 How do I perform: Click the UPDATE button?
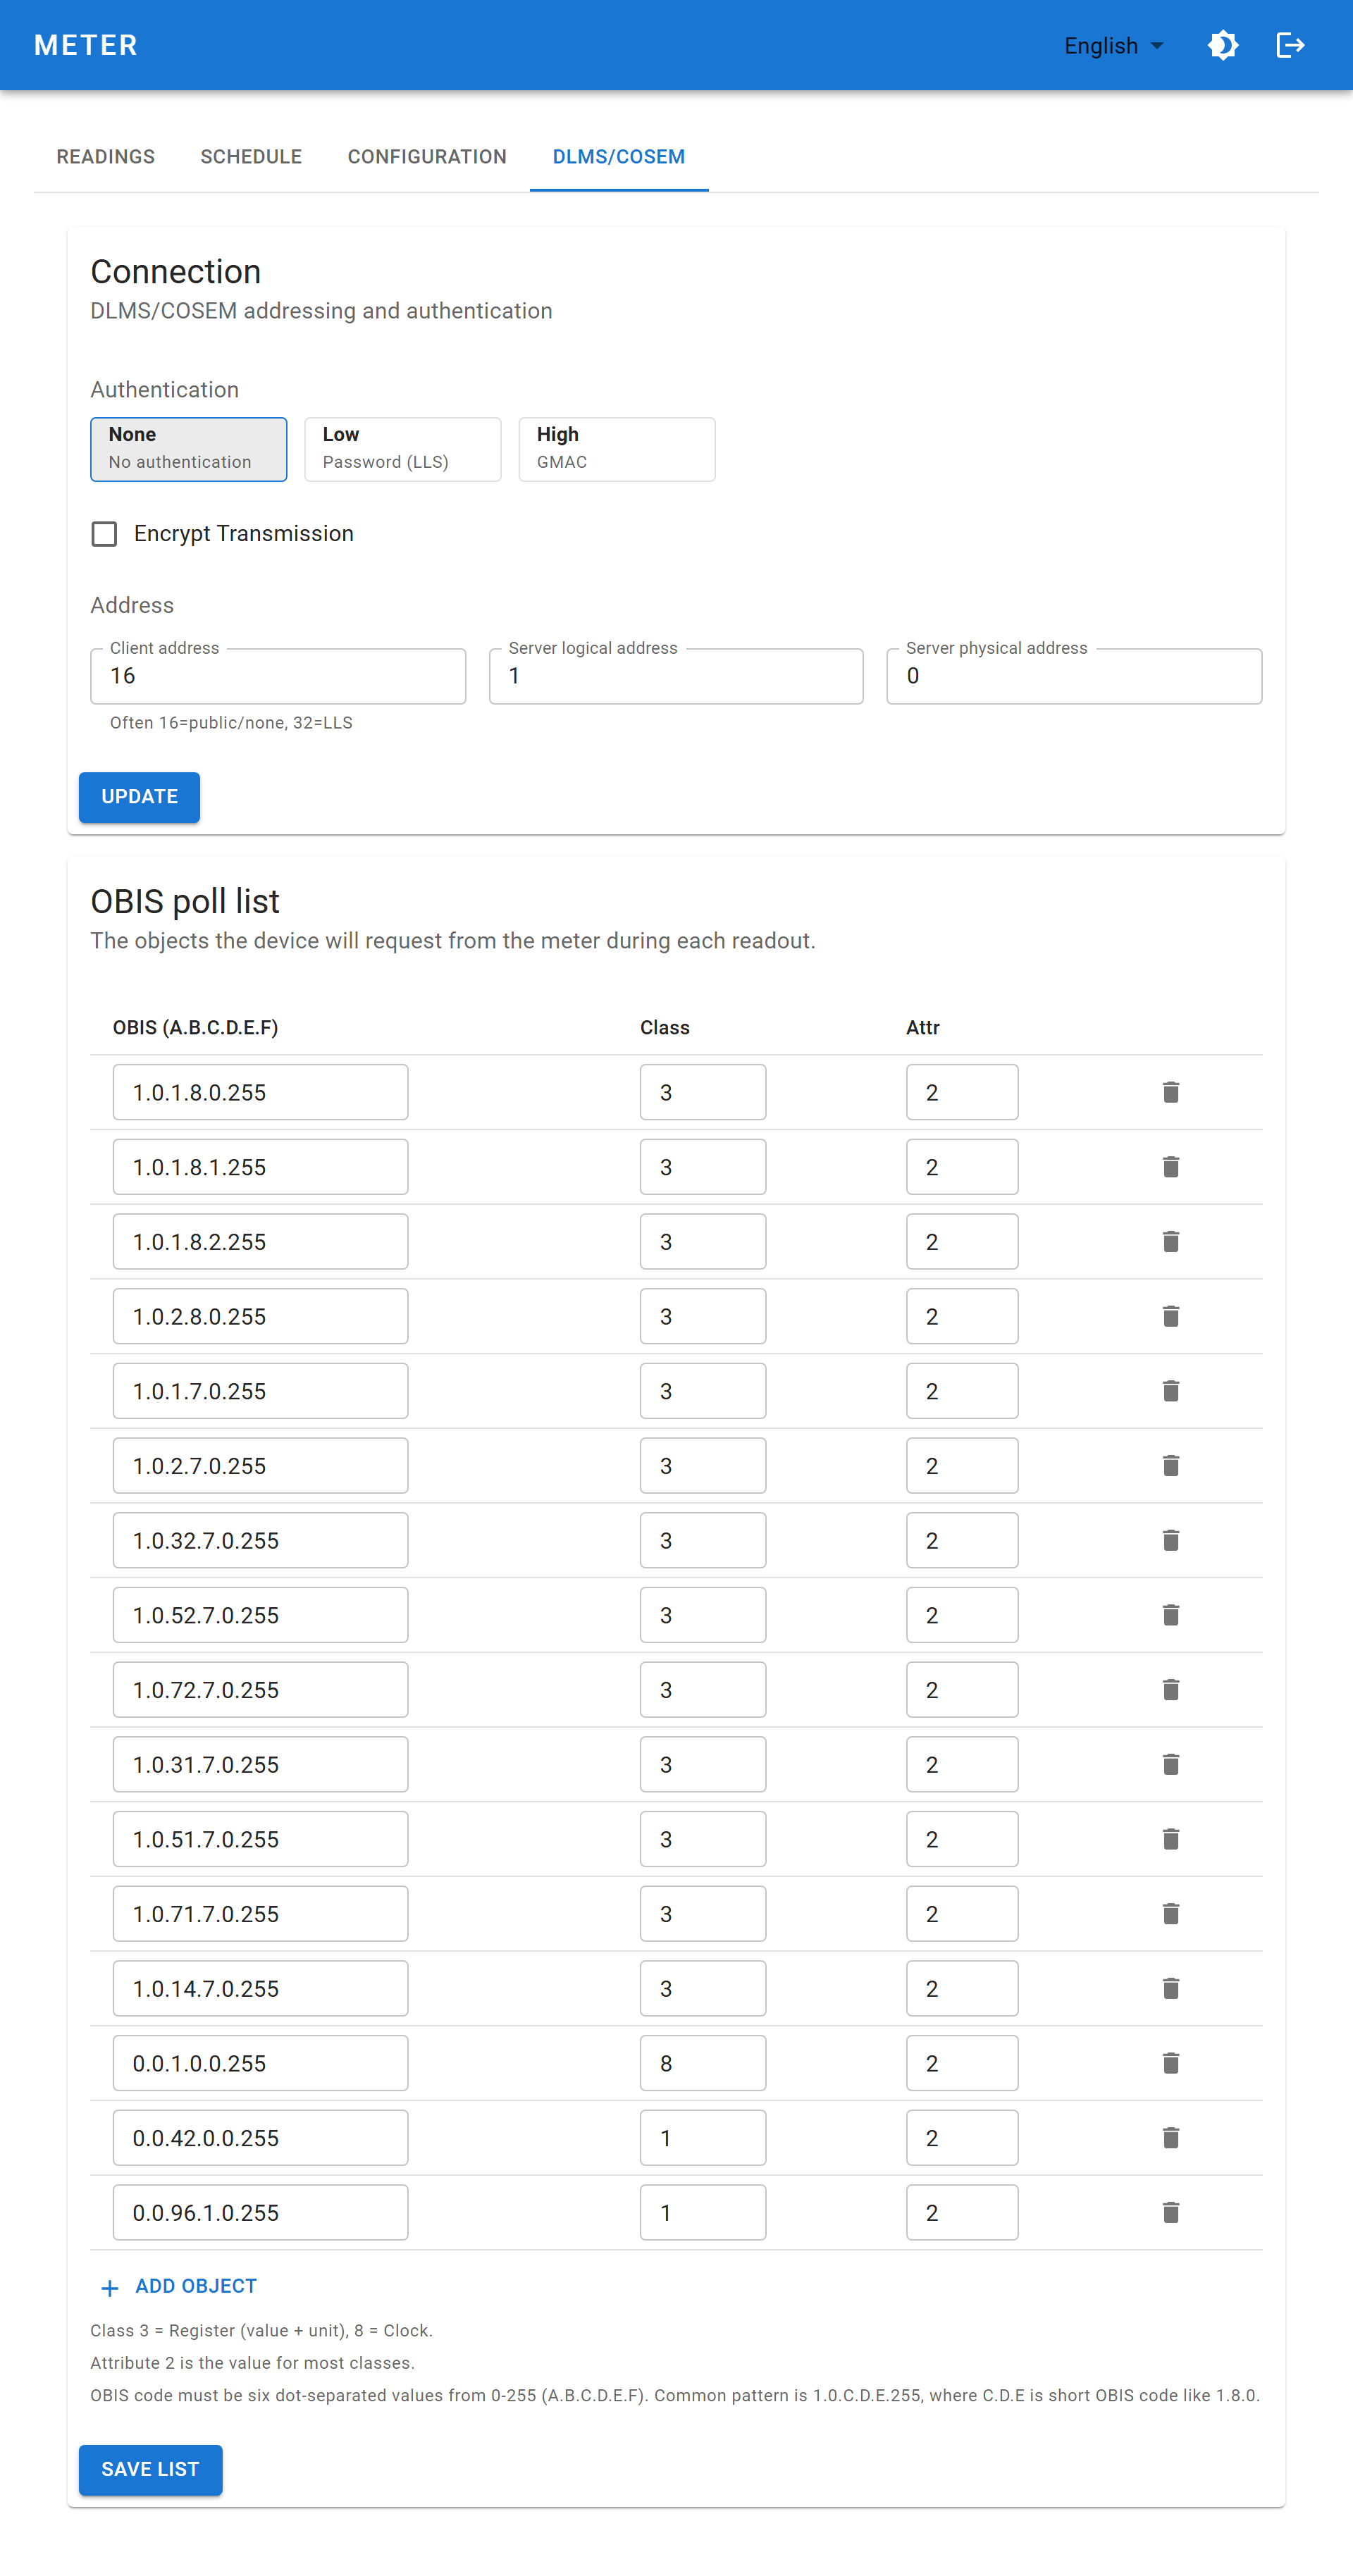(x=139, y=797)
